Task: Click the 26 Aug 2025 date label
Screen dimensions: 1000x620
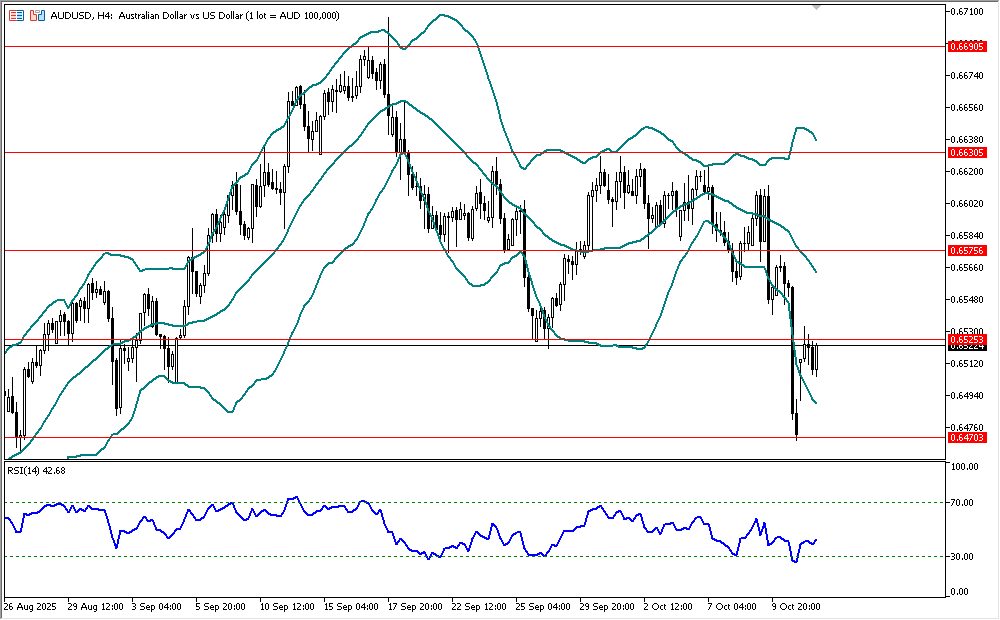Action: pyautogui.click(x=30, y=606)
